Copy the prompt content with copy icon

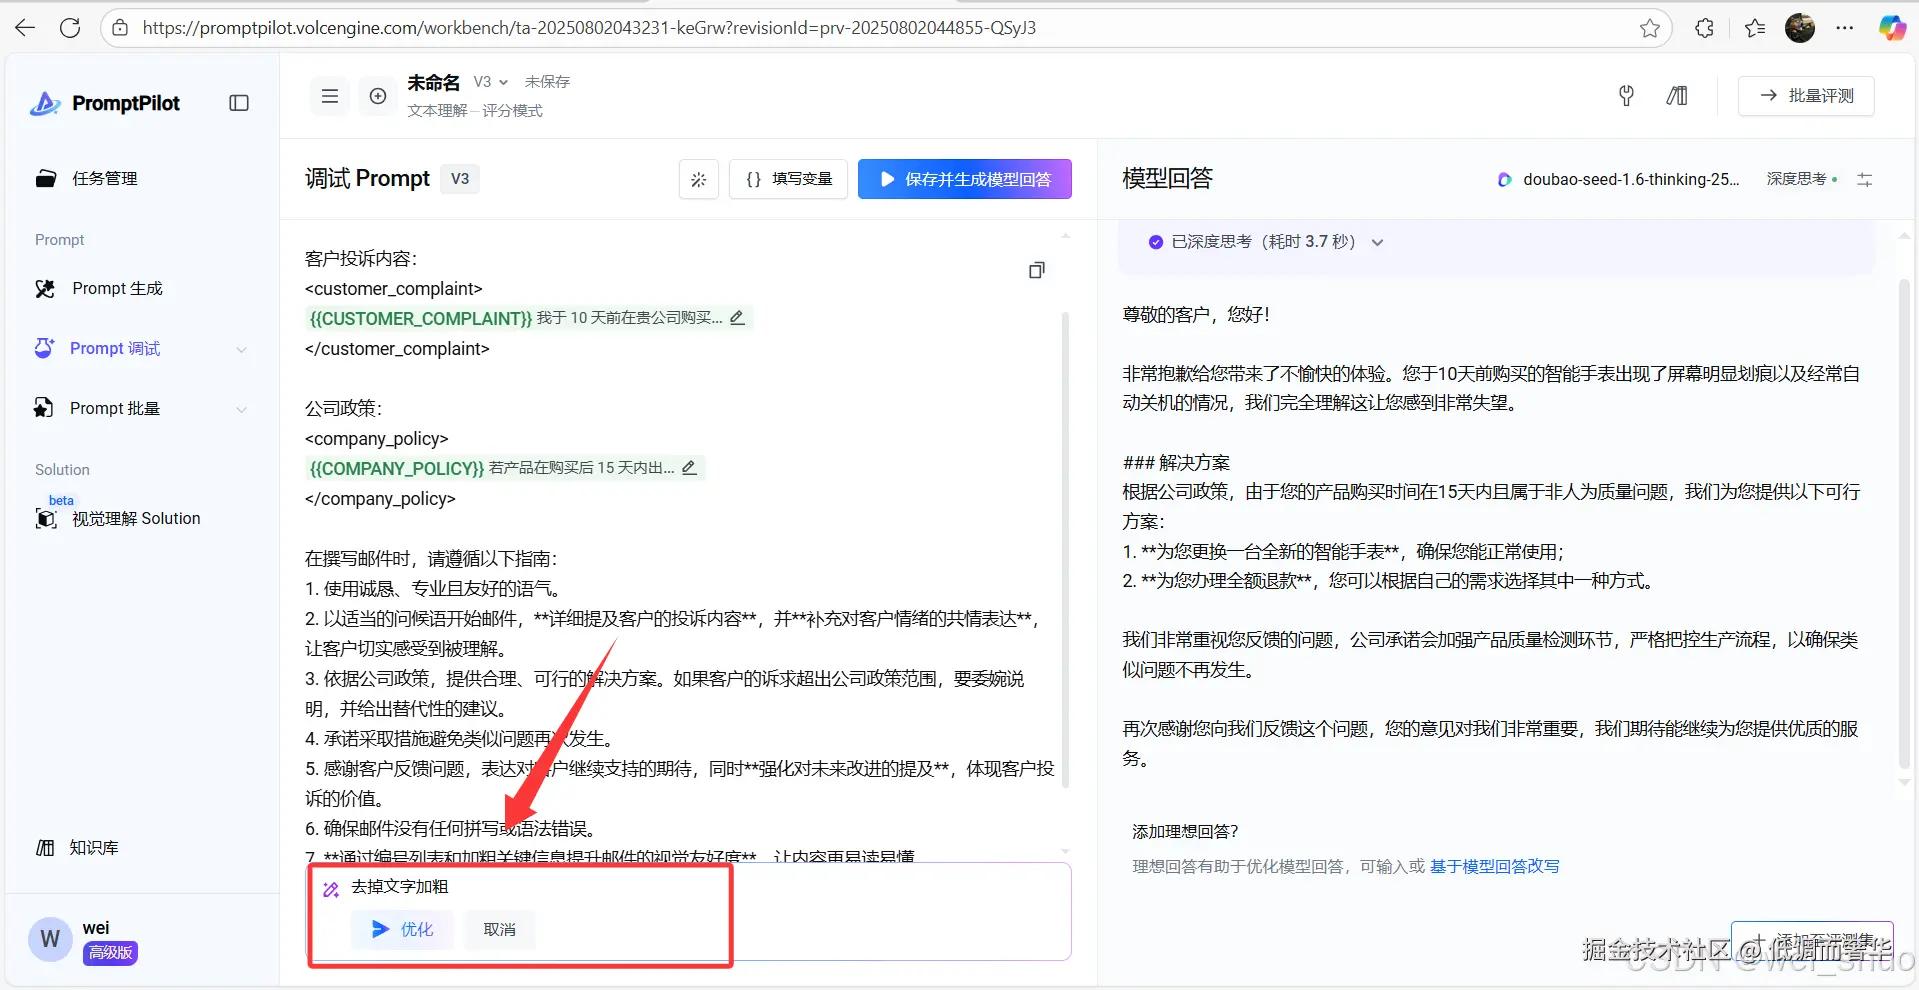click(x=1036, y=270)
